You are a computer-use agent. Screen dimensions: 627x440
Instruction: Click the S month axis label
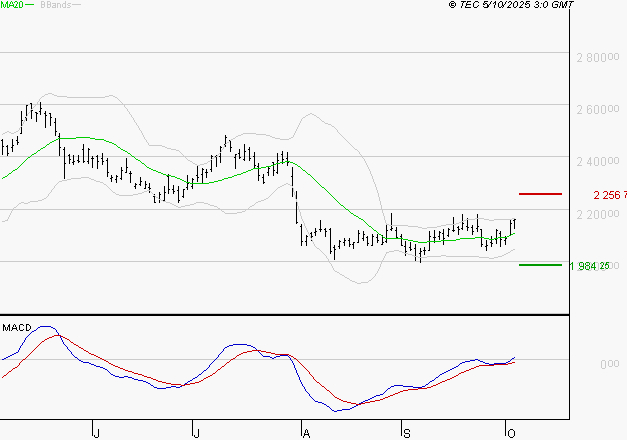tap(407, 433)
